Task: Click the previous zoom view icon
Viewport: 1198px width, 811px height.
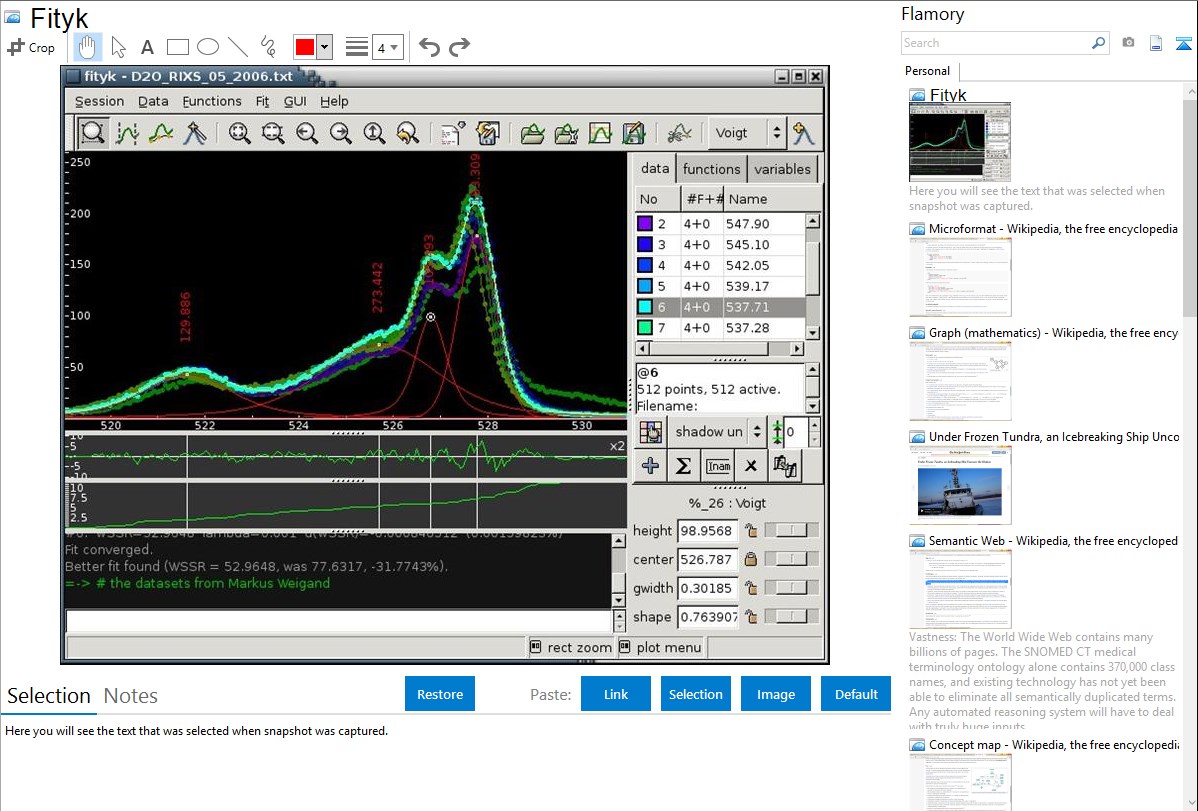Action: click(x=407, y=133)
